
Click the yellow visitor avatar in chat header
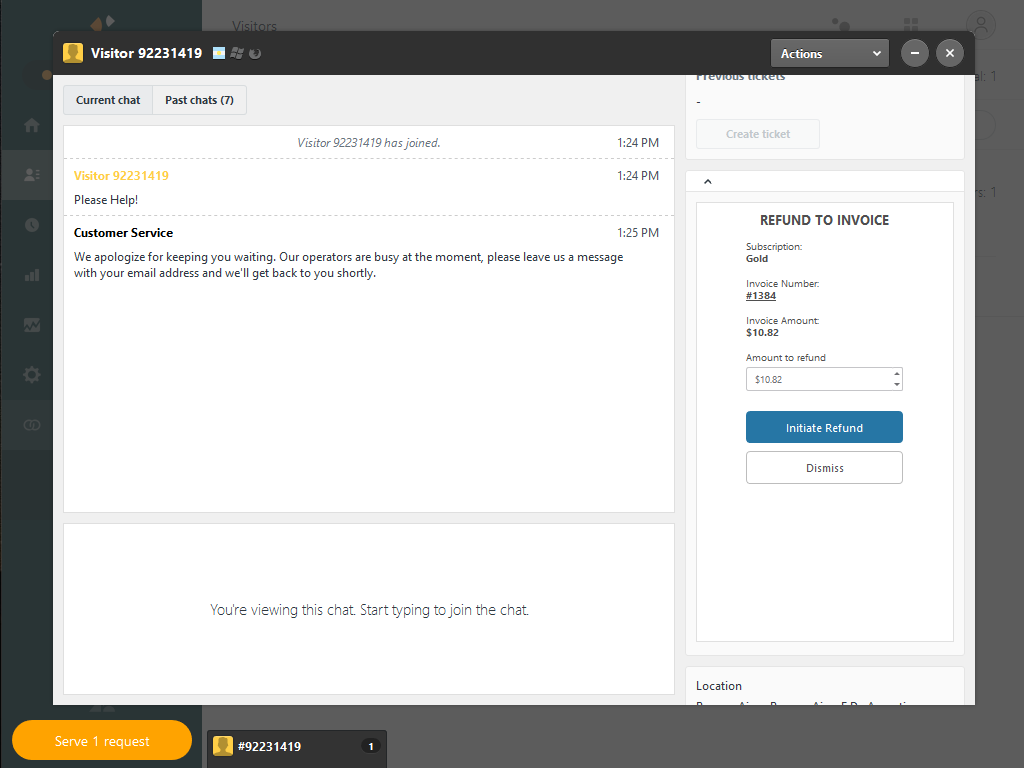coord(73,53)
